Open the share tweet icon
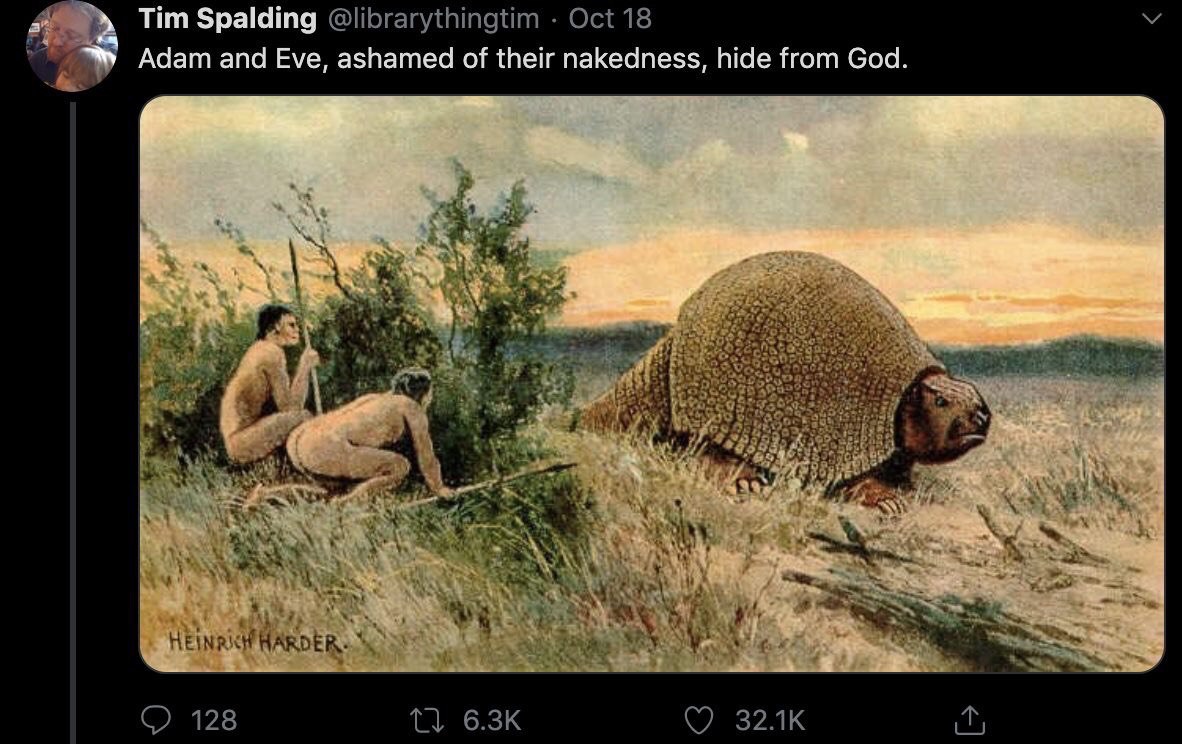Viewport: 1182px width, 744px height. pyautogui.click(x=969, y=720)
